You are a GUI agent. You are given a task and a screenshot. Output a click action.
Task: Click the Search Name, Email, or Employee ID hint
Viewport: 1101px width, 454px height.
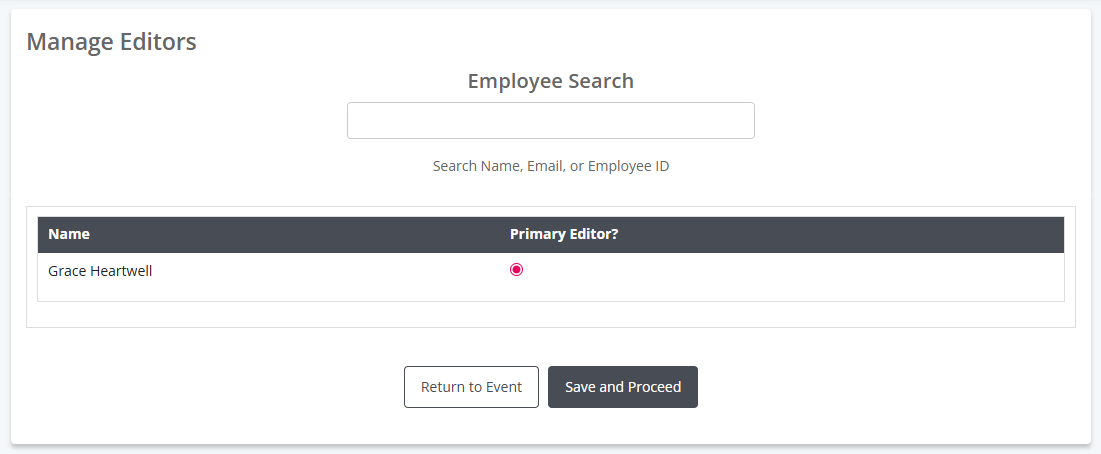550,166
